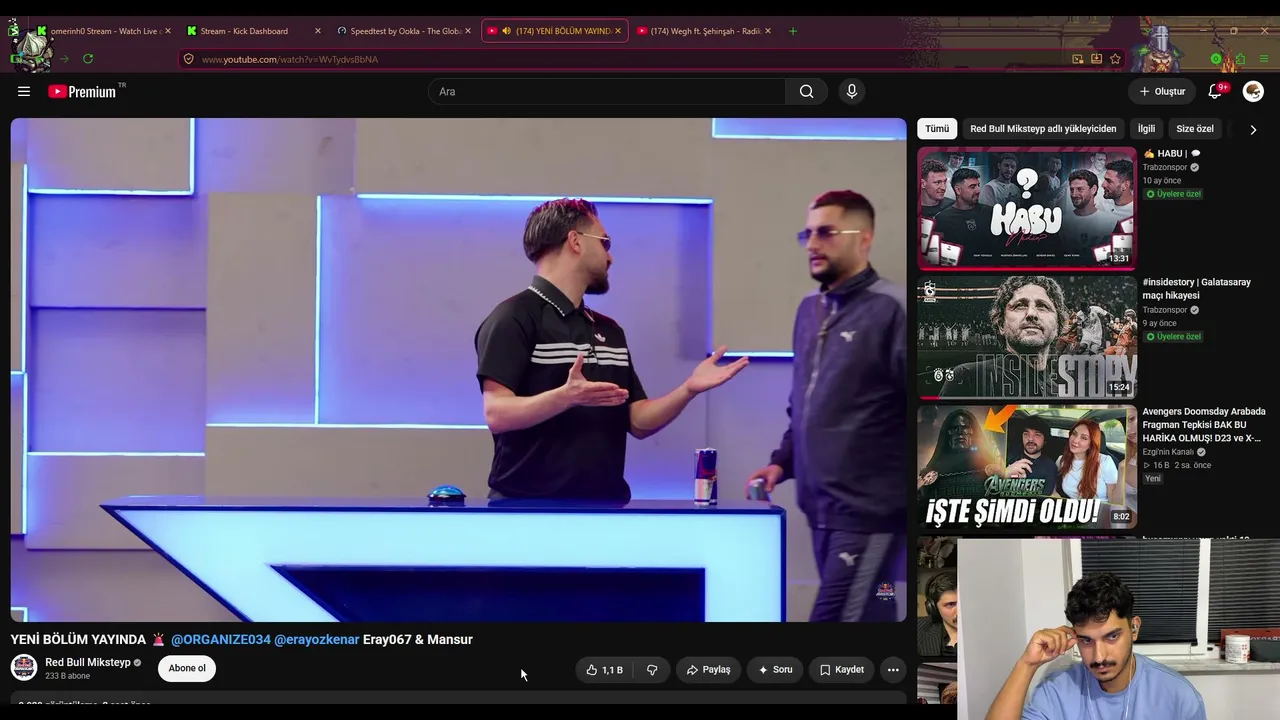1280x720 pixels.
Task: Open #insidestory Galatasaray maçı hikayesi title
Action: [x=1197, y=289]
